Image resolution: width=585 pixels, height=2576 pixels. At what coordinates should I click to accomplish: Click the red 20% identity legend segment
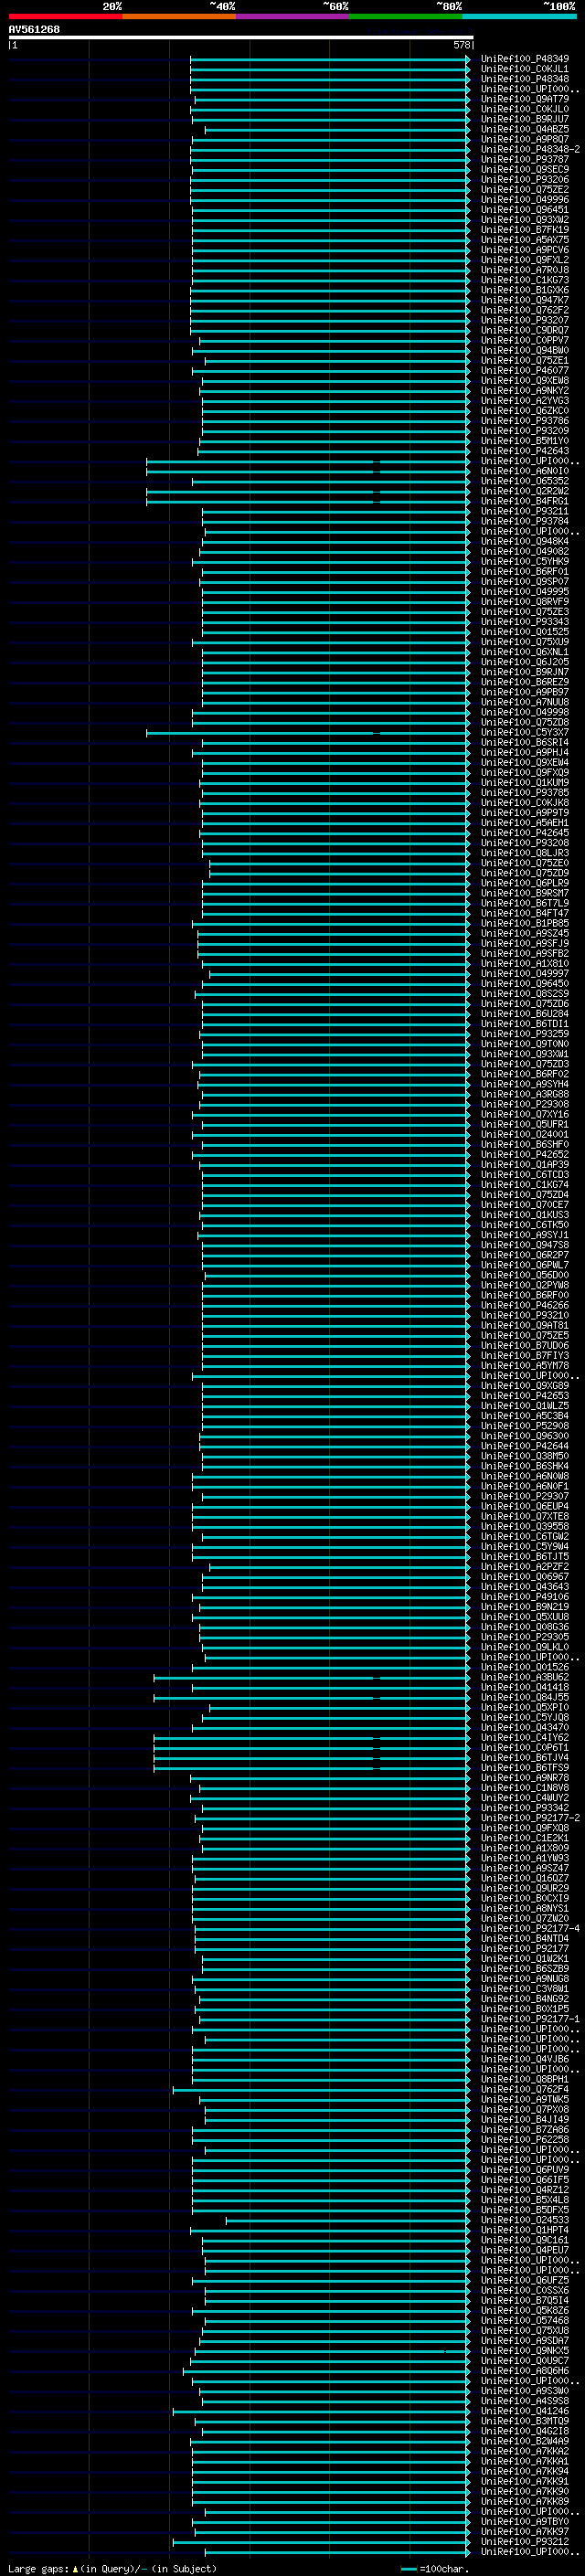pyautogui.click(x=66, y=16)
